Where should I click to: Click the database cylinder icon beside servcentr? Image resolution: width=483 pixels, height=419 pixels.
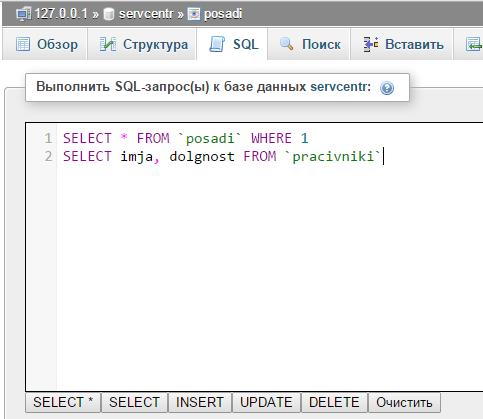point(109,14)
